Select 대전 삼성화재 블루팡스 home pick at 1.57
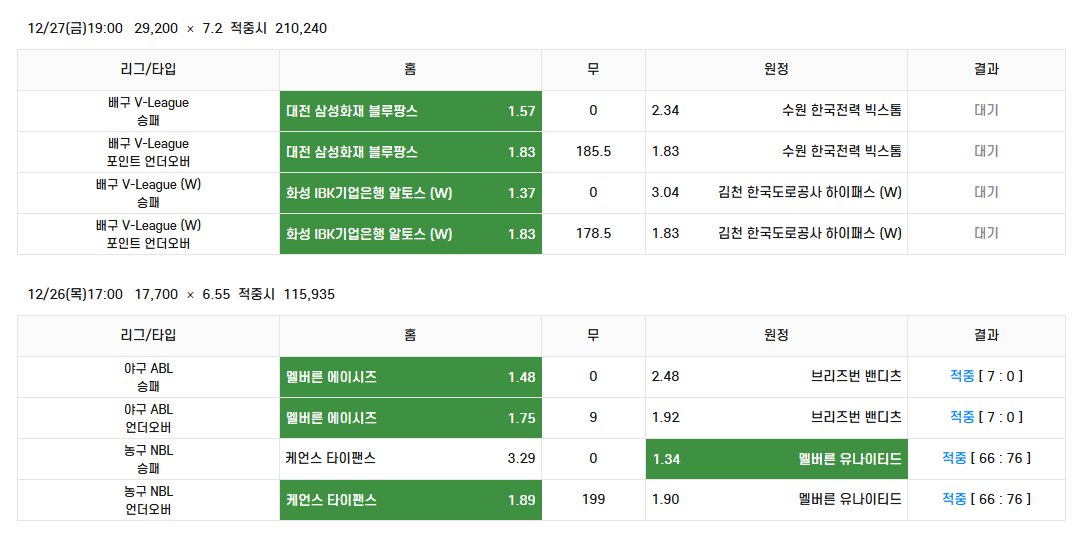1076x539 pixels. [x=410, y=111]
